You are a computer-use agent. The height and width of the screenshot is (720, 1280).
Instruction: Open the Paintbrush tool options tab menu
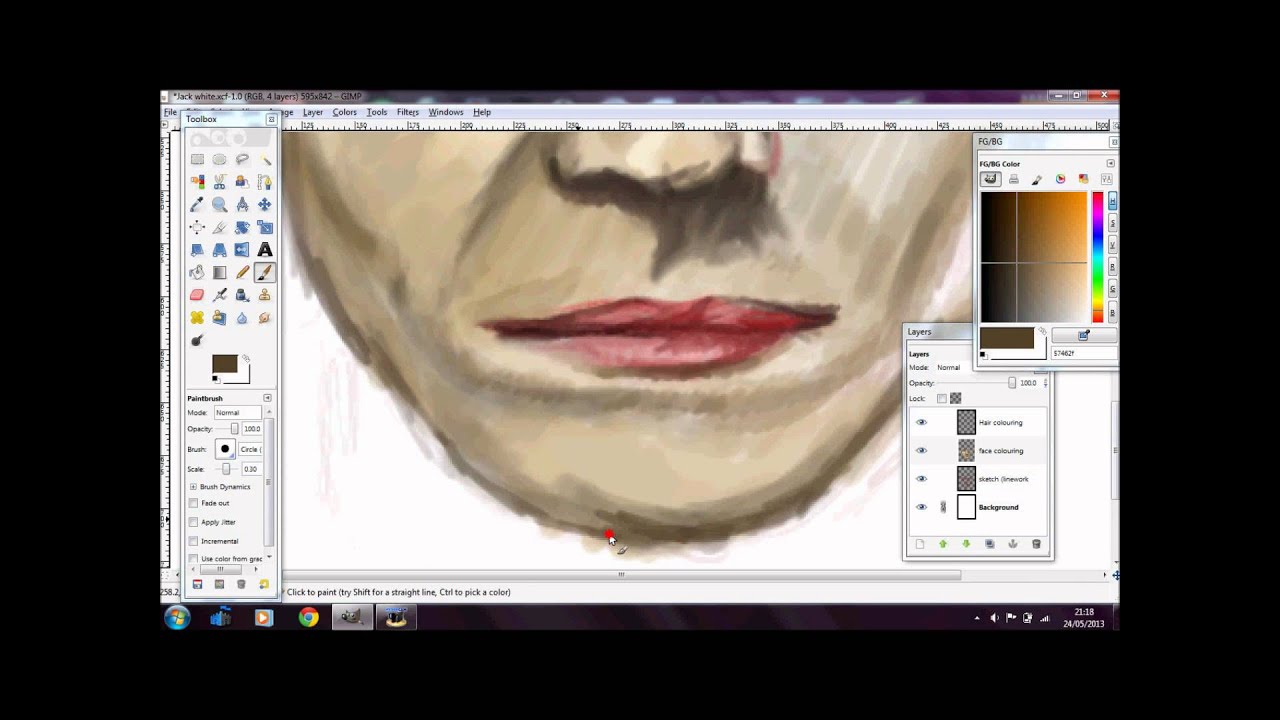tap(267, 398)
